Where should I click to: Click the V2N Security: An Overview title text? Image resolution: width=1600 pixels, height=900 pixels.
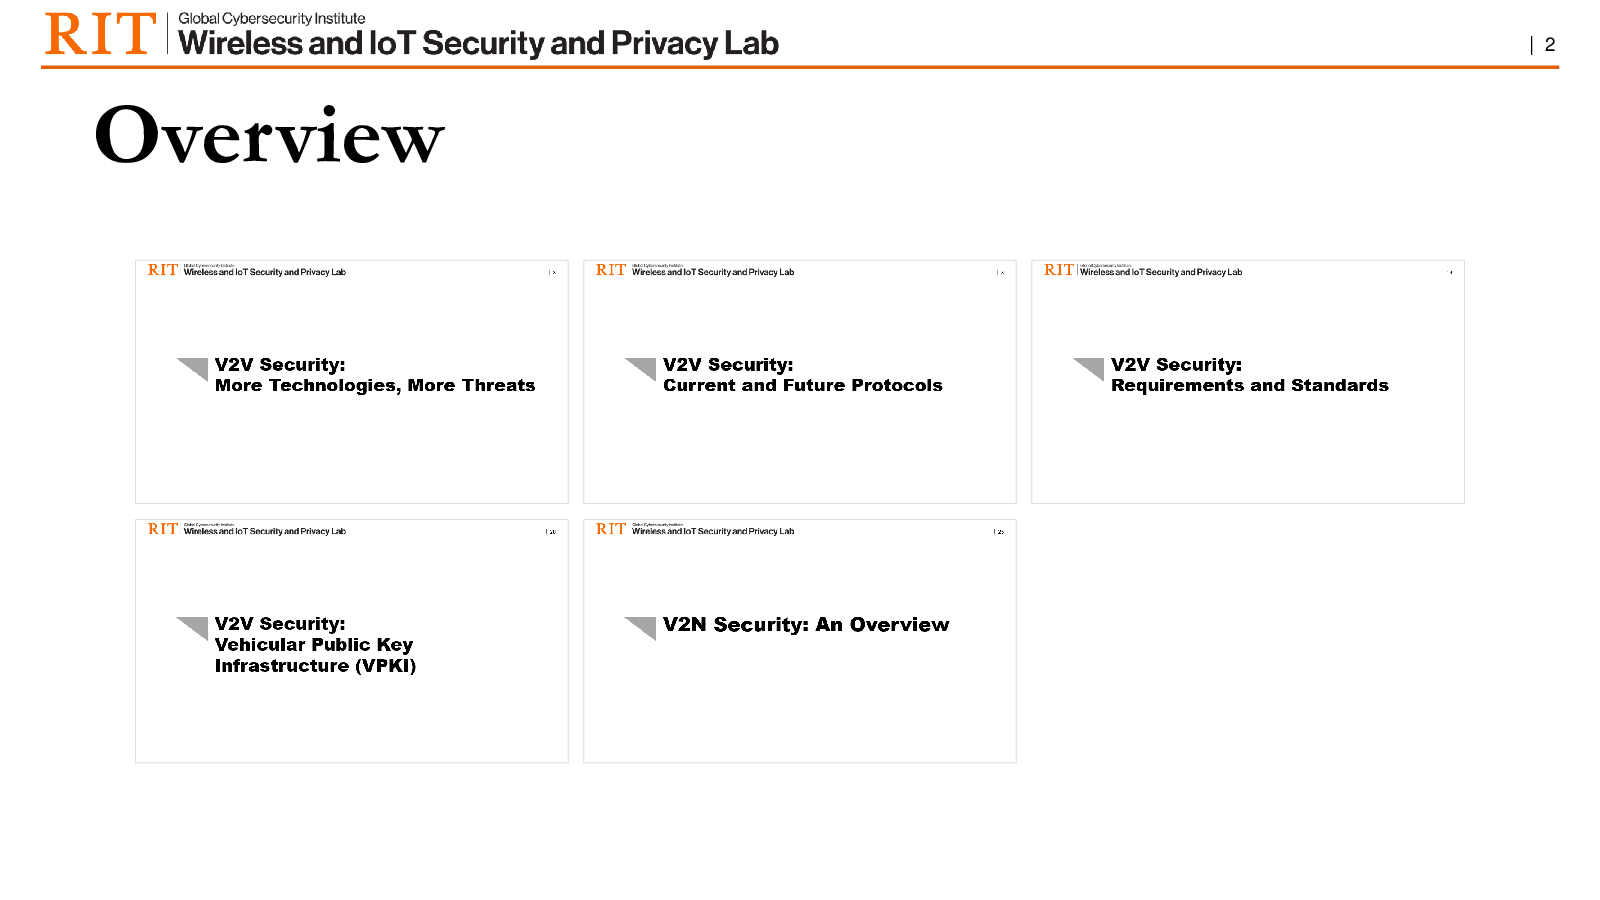pyautogui.click(x=806, y=624)
